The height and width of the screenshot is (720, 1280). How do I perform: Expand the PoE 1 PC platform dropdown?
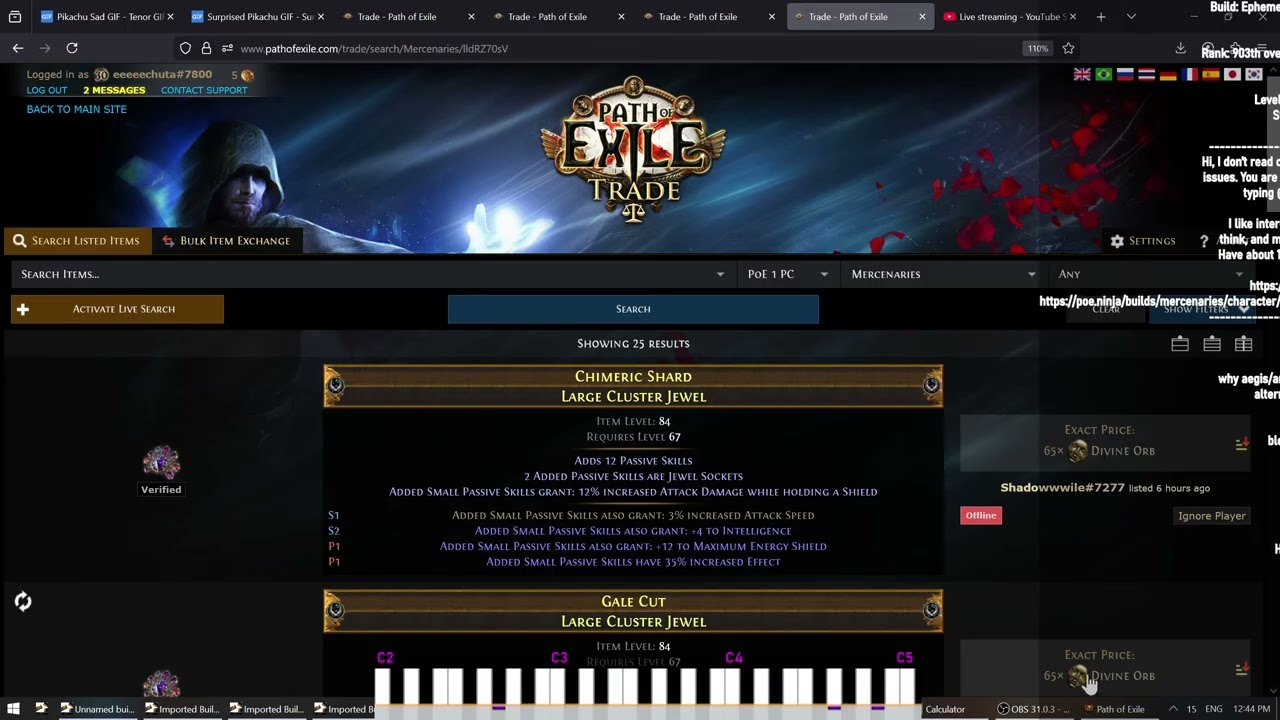tap(787, 274)
